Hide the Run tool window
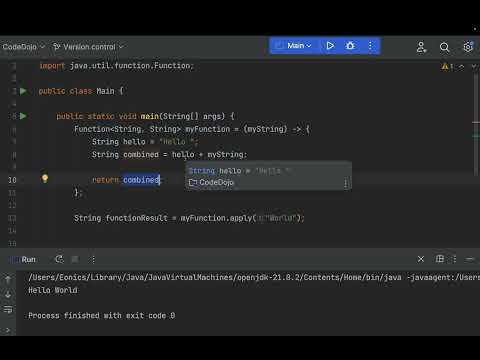This screenshot has height=360, width=480. tap(470, 259)
